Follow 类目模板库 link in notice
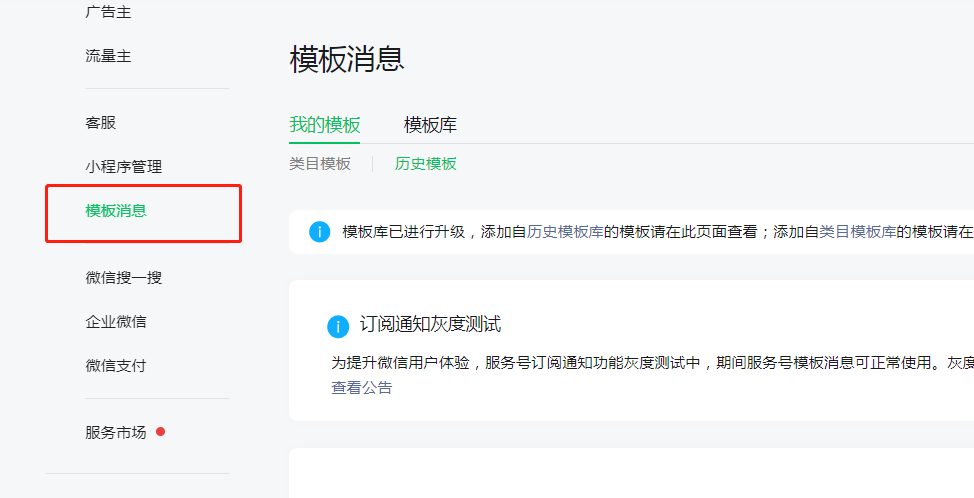This screenshot has width=974, height=498. pyautogui.click(x=857, y=232)
